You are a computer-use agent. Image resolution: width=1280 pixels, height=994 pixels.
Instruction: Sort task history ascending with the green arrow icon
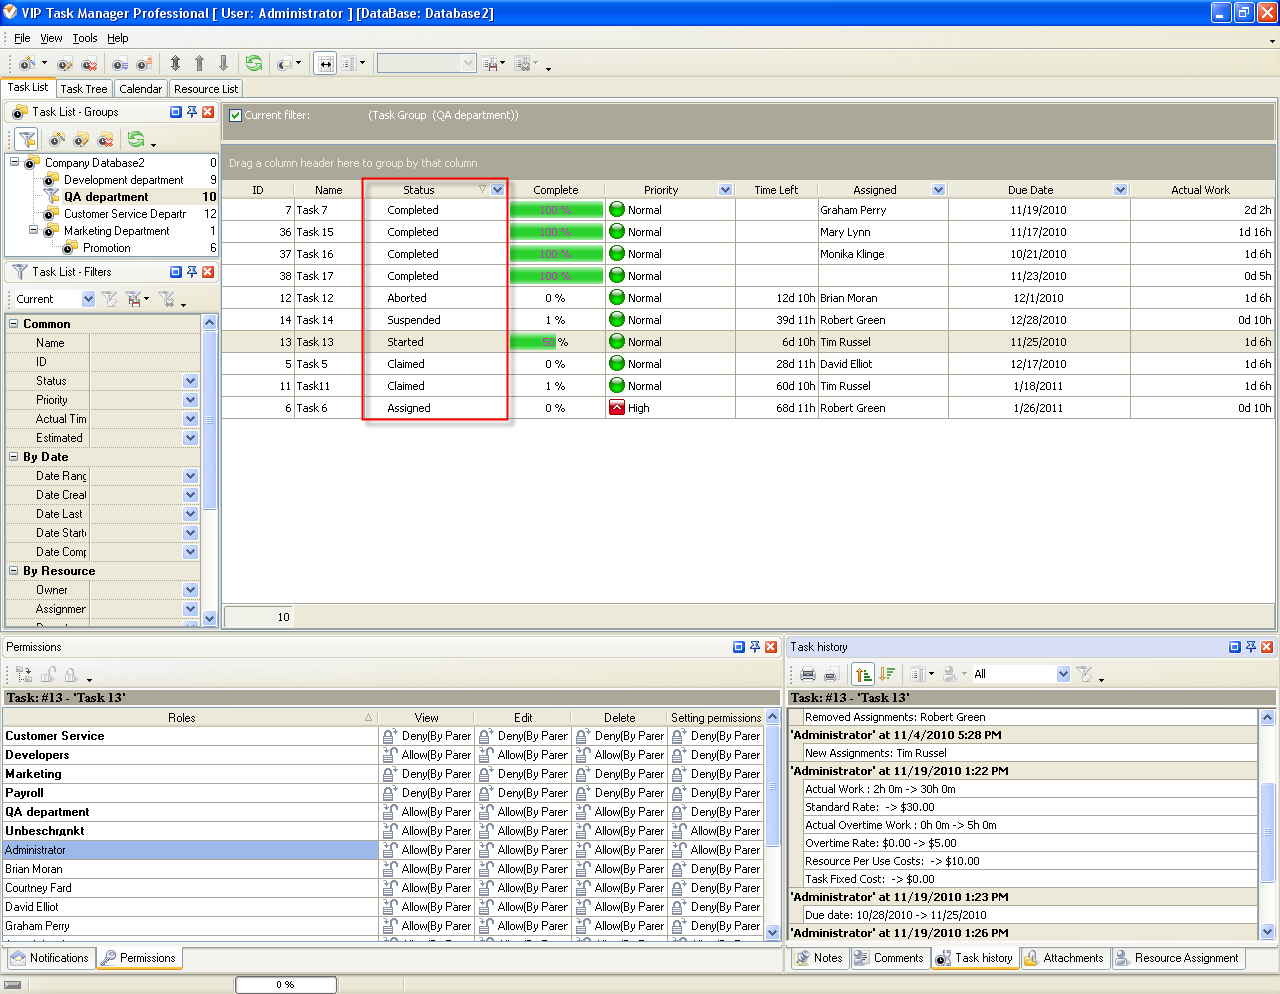click(864, 674)
